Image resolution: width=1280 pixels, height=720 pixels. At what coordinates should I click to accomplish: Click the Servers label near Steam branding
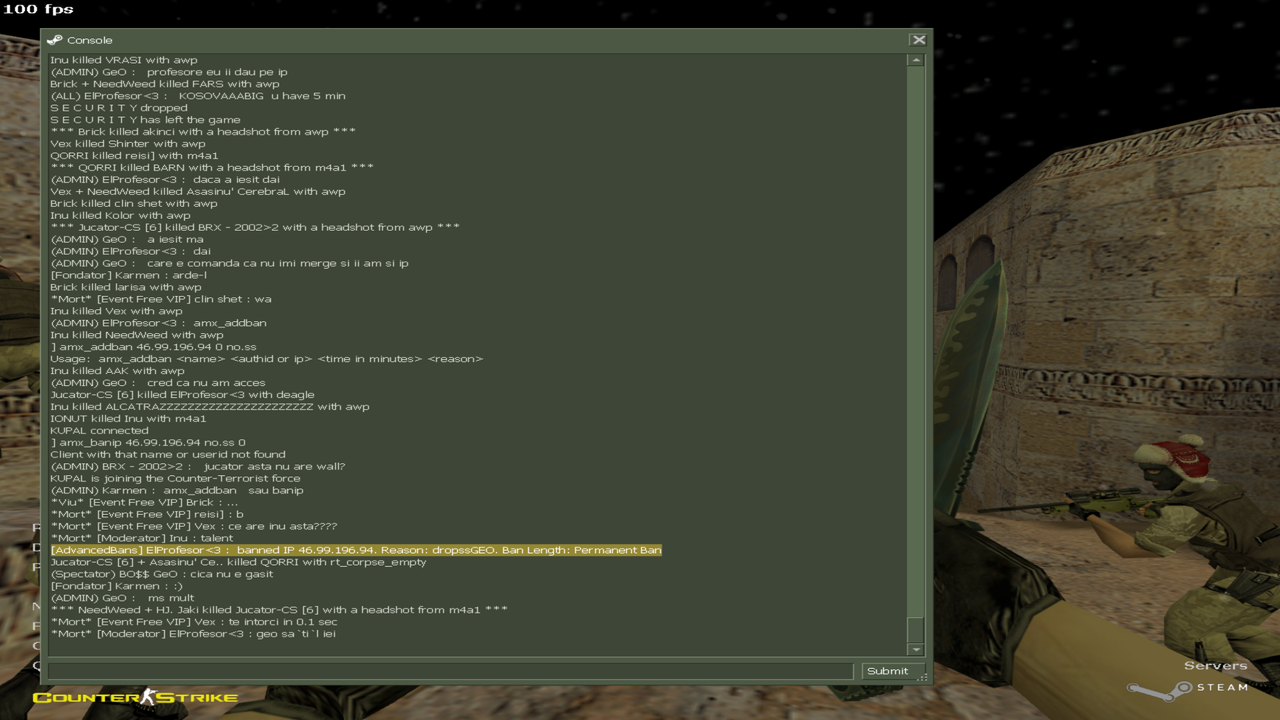(x=1215, y=664)
